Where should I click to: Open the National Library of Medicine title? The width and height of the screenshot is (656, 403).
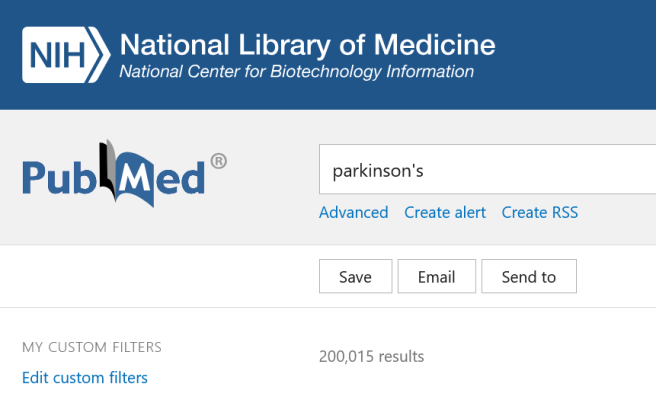point(308,45)
